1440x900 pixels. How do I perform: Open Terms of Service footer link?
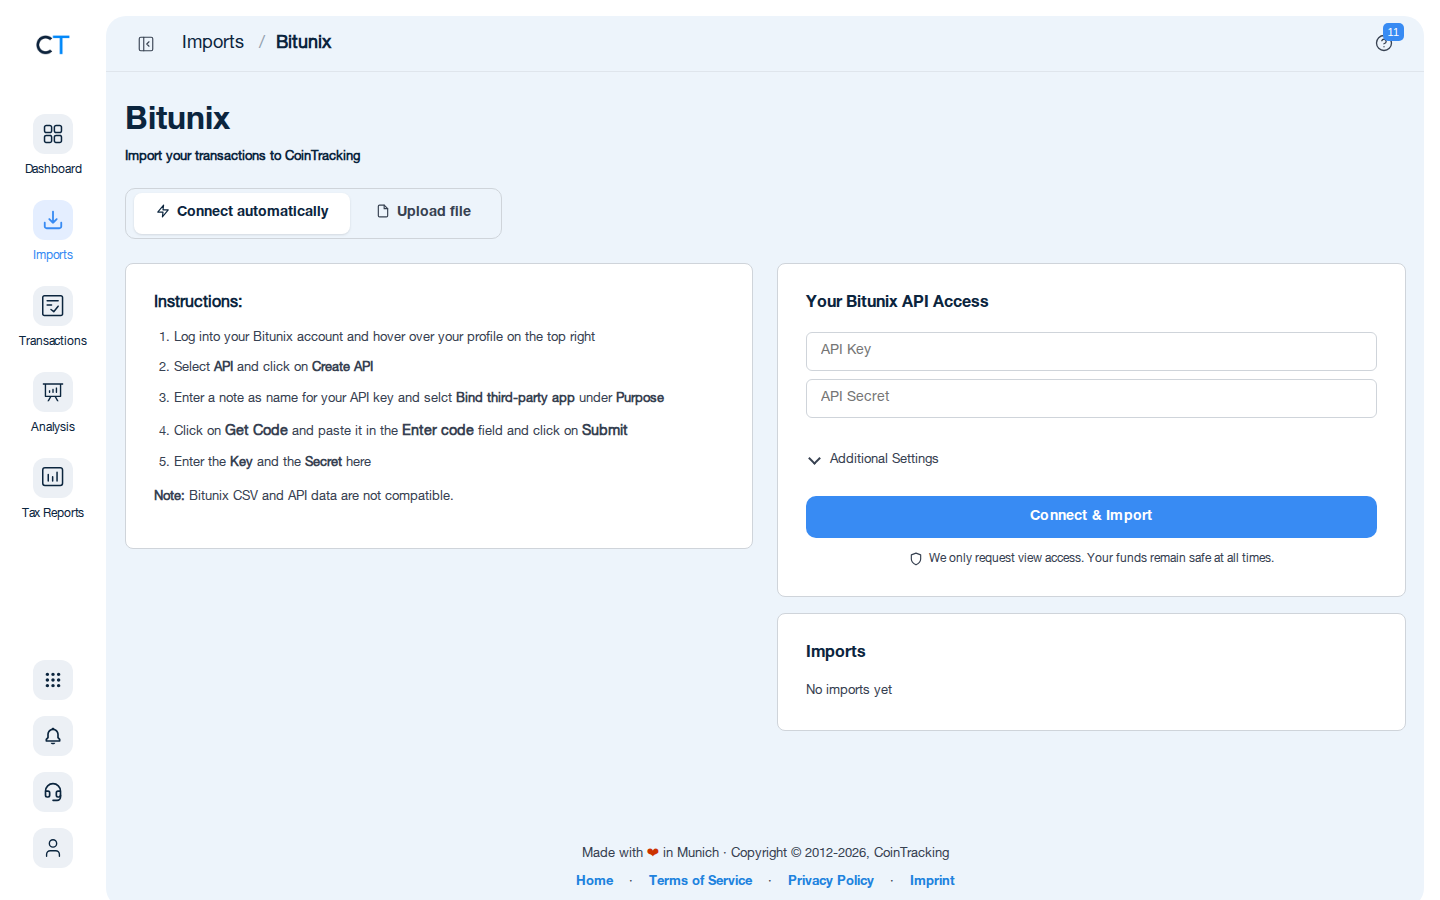(700, 880)
